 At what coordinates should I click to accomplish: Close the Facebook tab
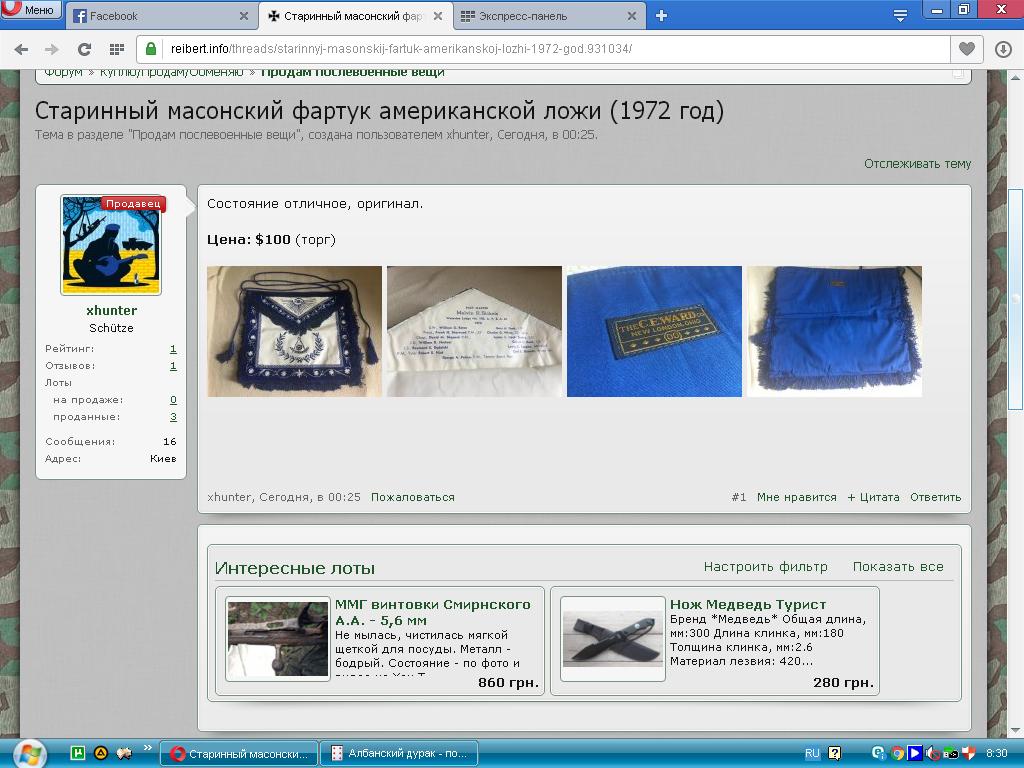244,16
